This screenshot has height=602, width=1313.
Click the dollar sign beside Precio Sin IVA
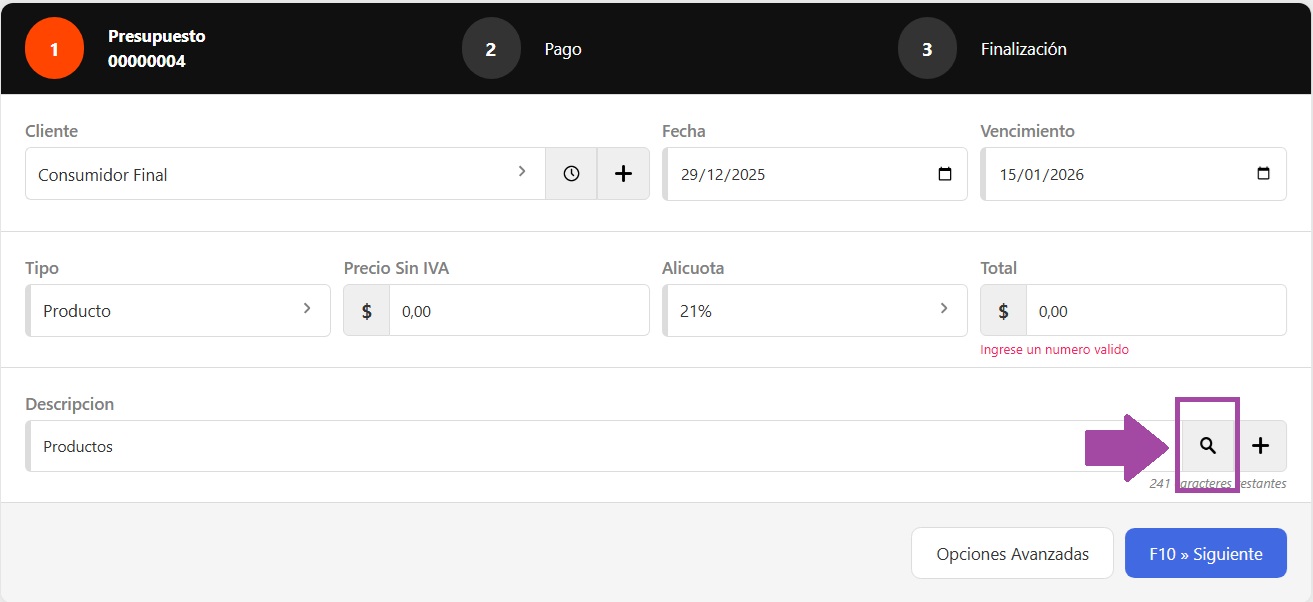pyautogui.click(x=367, y=311)
